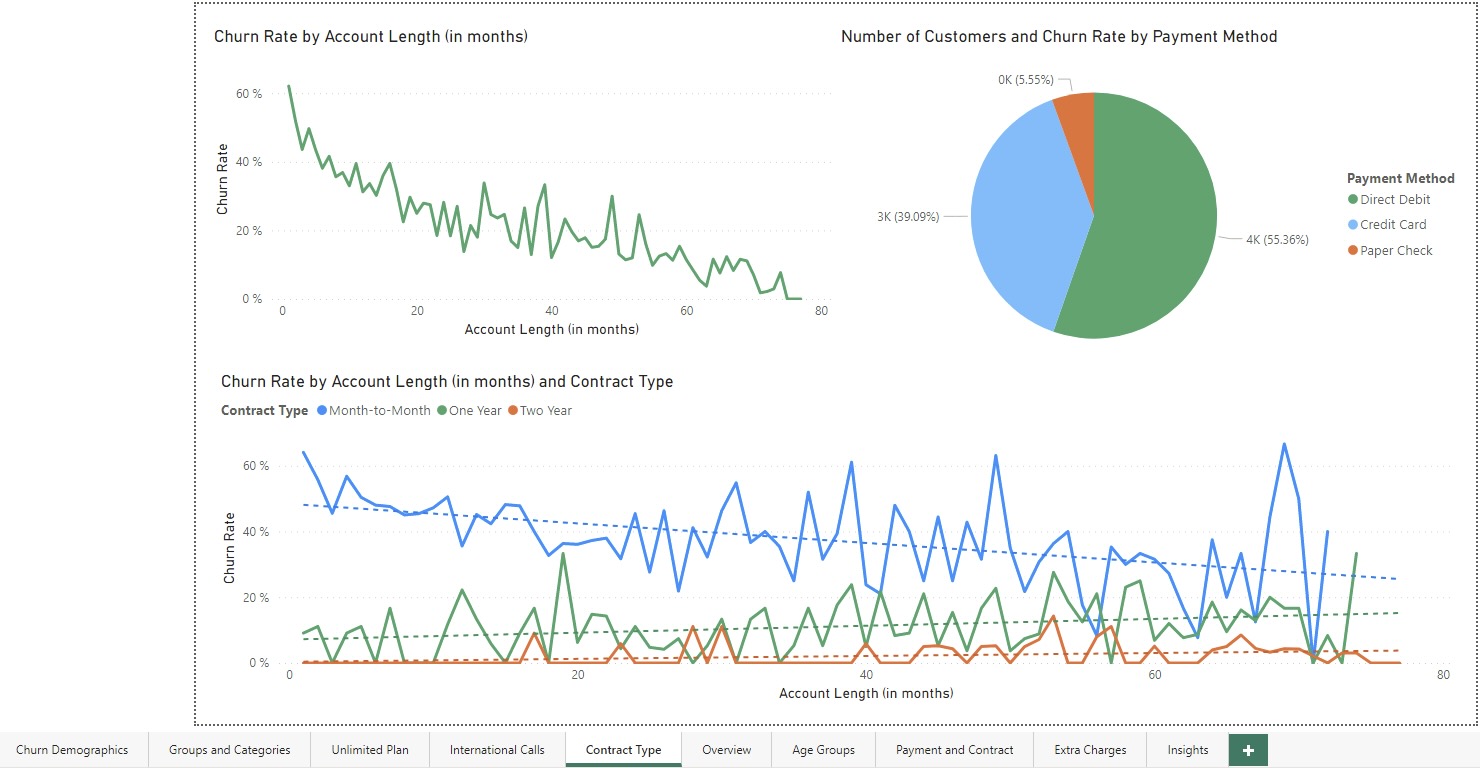Select the Age Groups tab
Screen dimensions: 1480x768
[822, 749]
